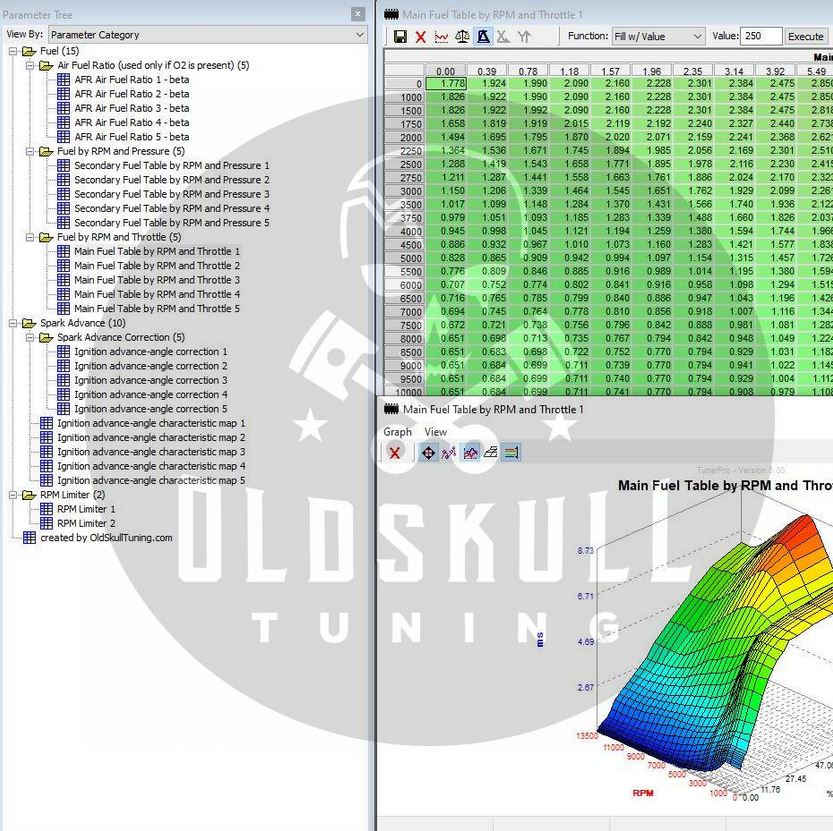Select the pan crosshair icon in graph toolbar
Image resolution: width=833 pixels, height=831 pixels.
tap(428, 452)
